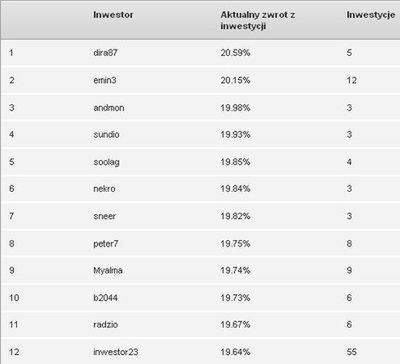Open investor soolag profile

pyautogui.click(x=106, y=162)
